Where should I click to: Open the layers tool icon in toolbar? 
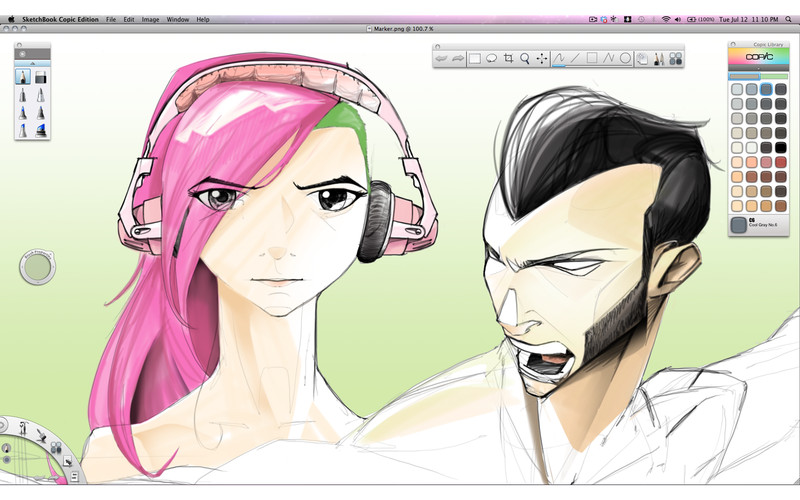(x=642, y=59)
